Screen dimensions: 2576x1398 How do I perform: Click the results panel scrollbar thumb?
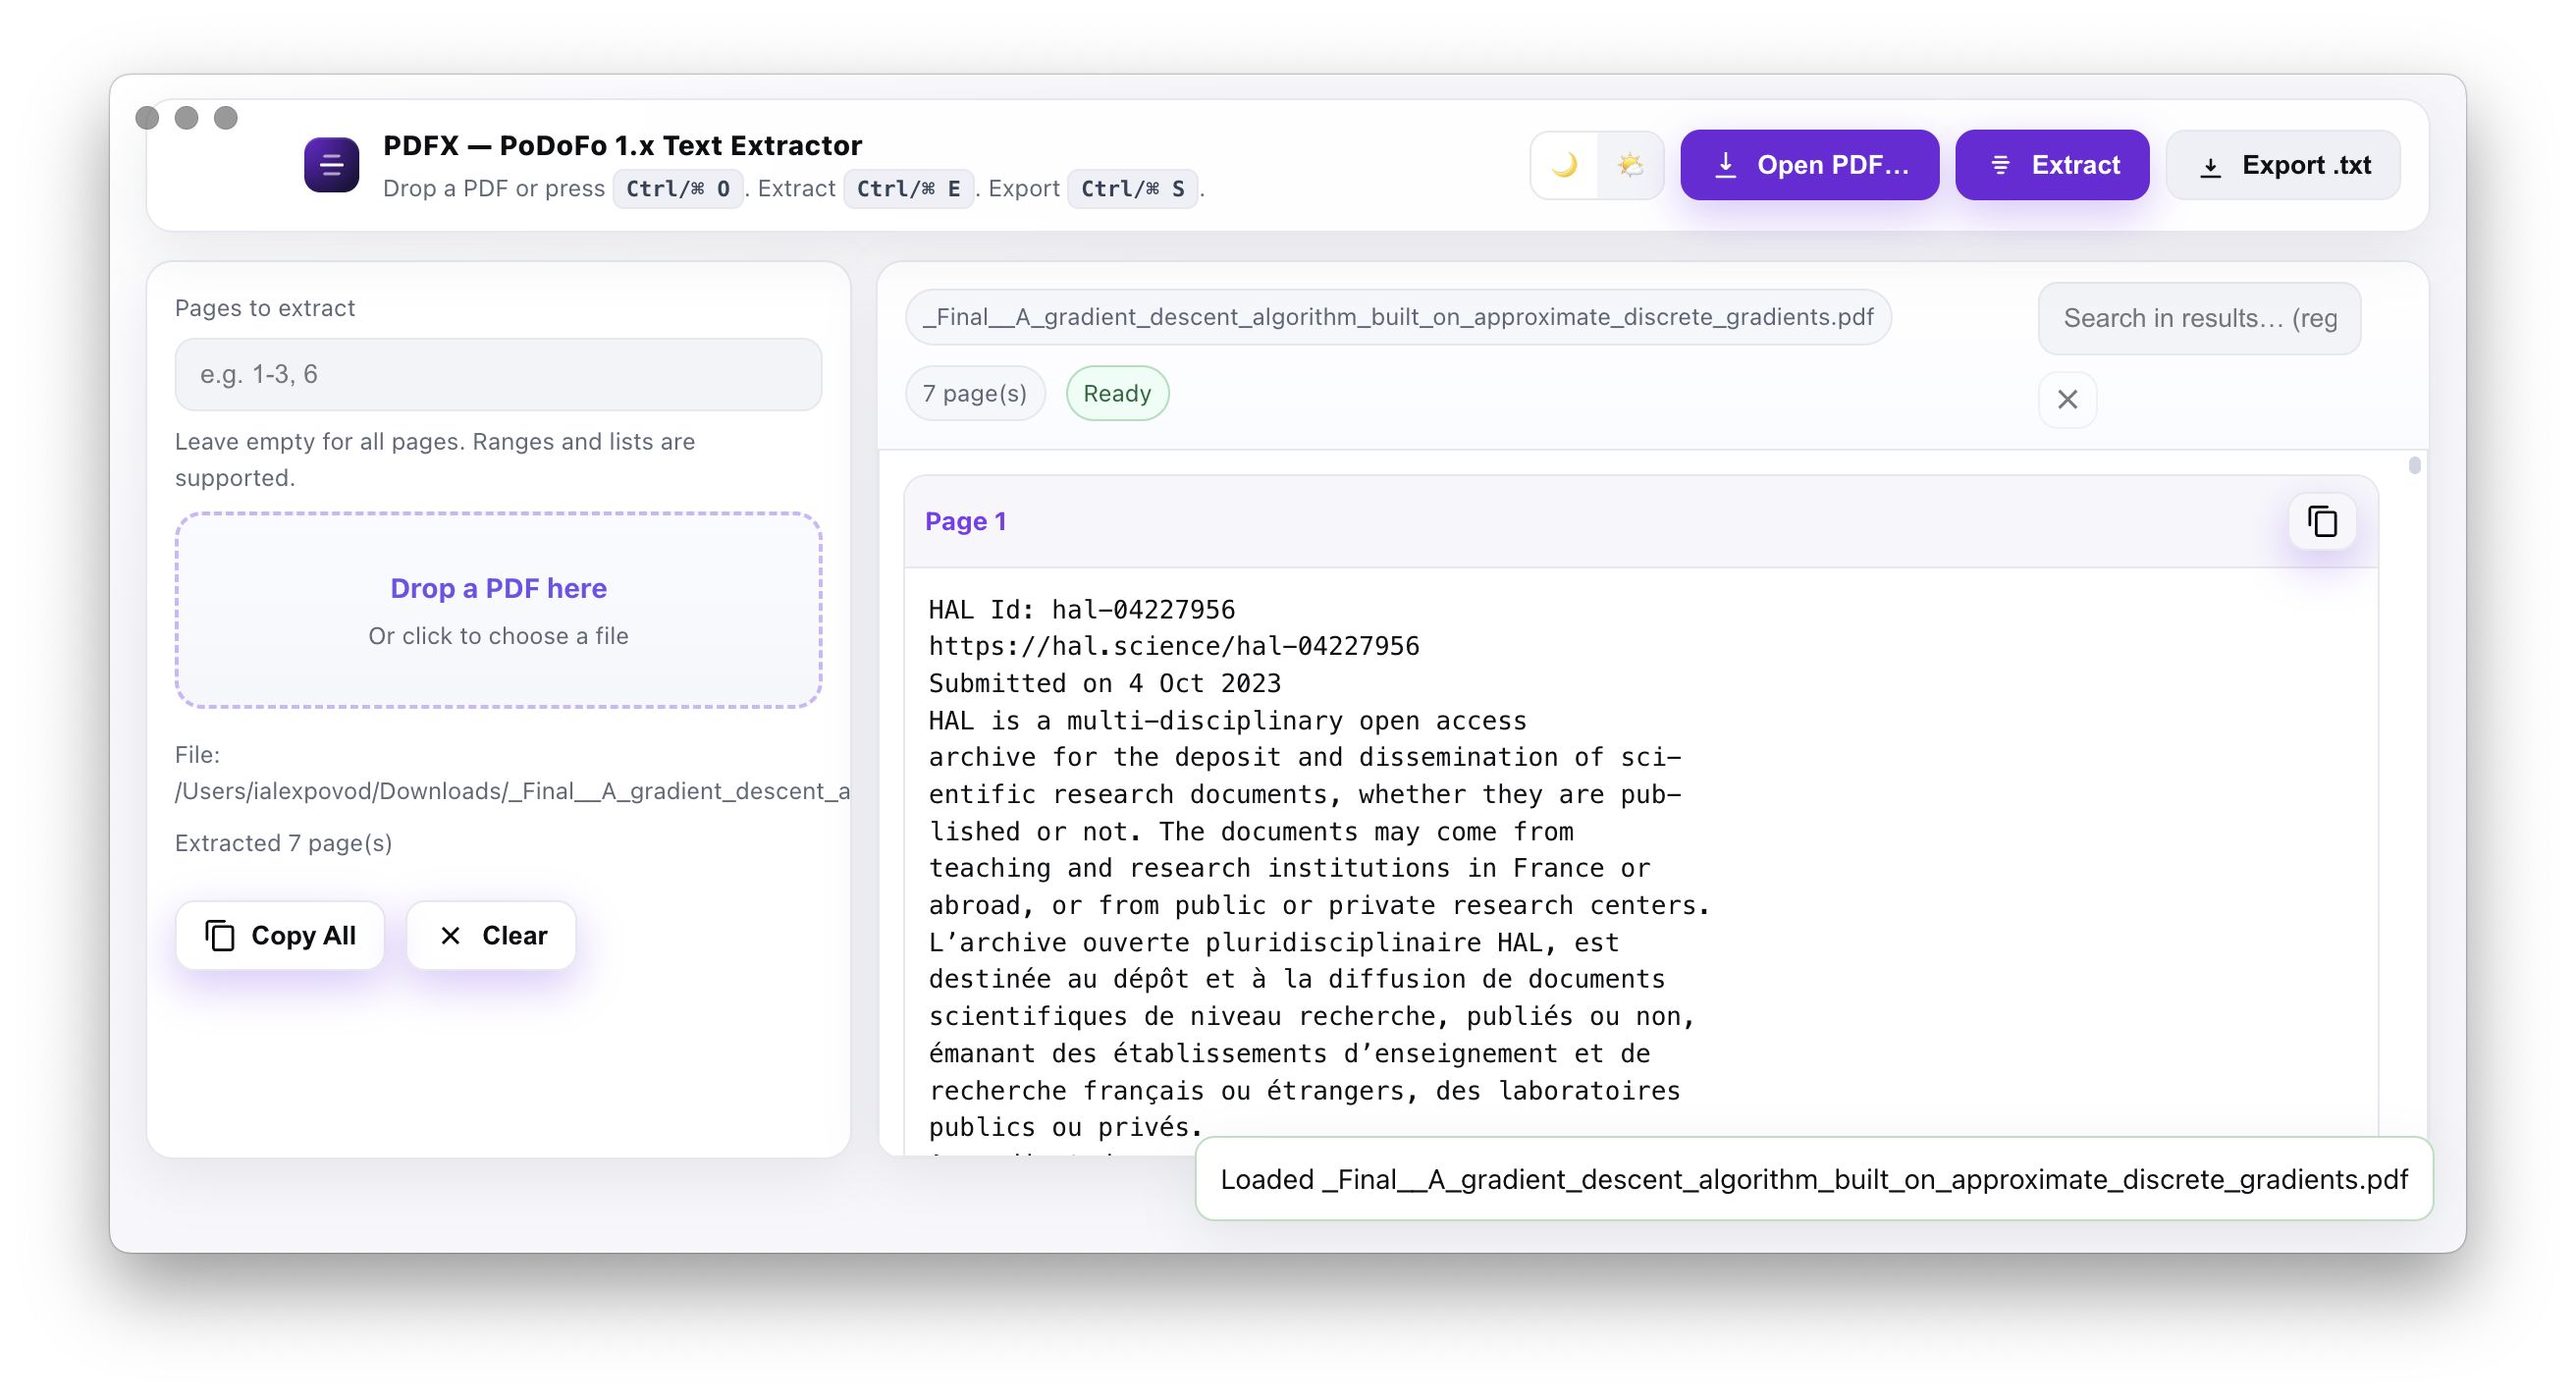2414,465
